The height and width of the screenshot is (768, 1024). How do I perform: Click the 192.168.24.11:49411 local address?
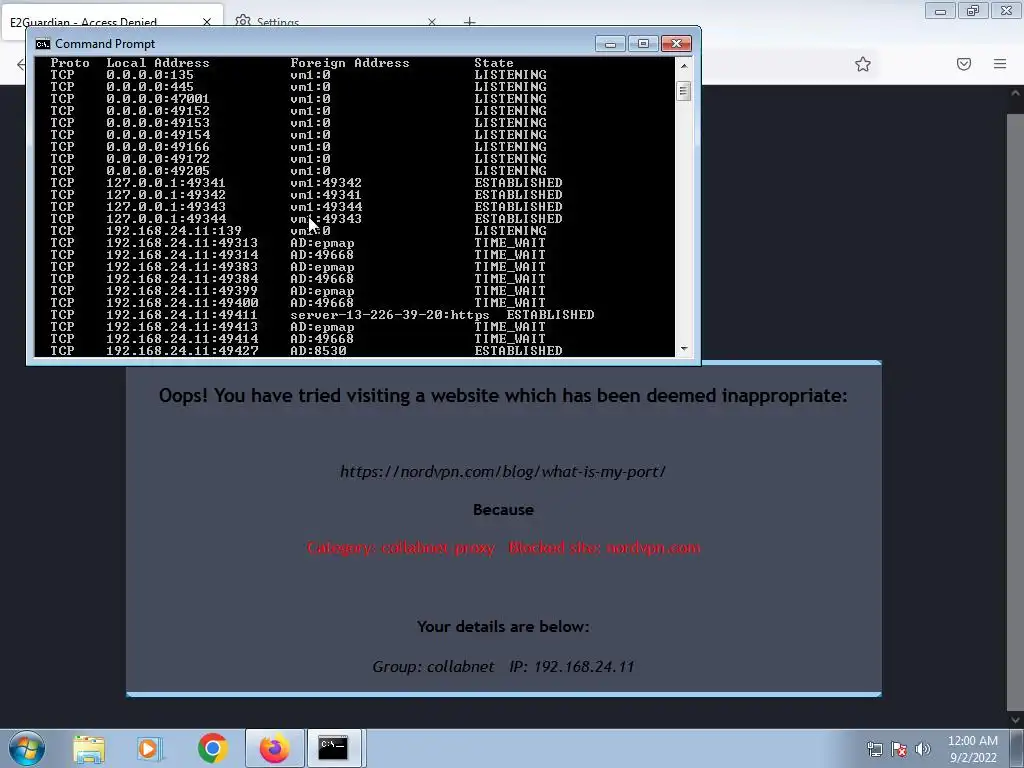tap(182, 315)
